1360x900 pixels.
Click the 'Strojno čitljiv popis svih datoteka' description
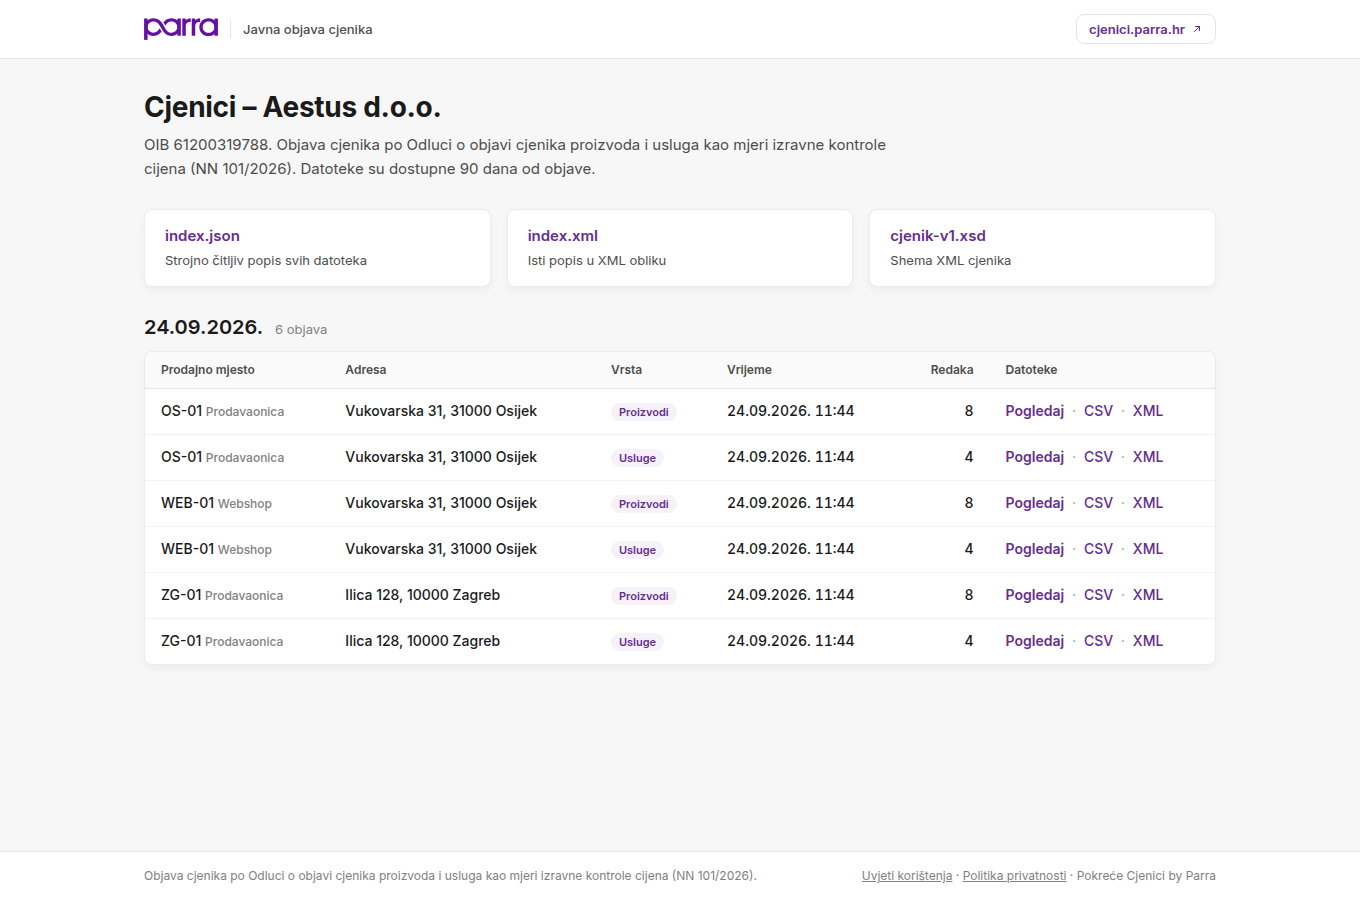click(x=266, y=261)
